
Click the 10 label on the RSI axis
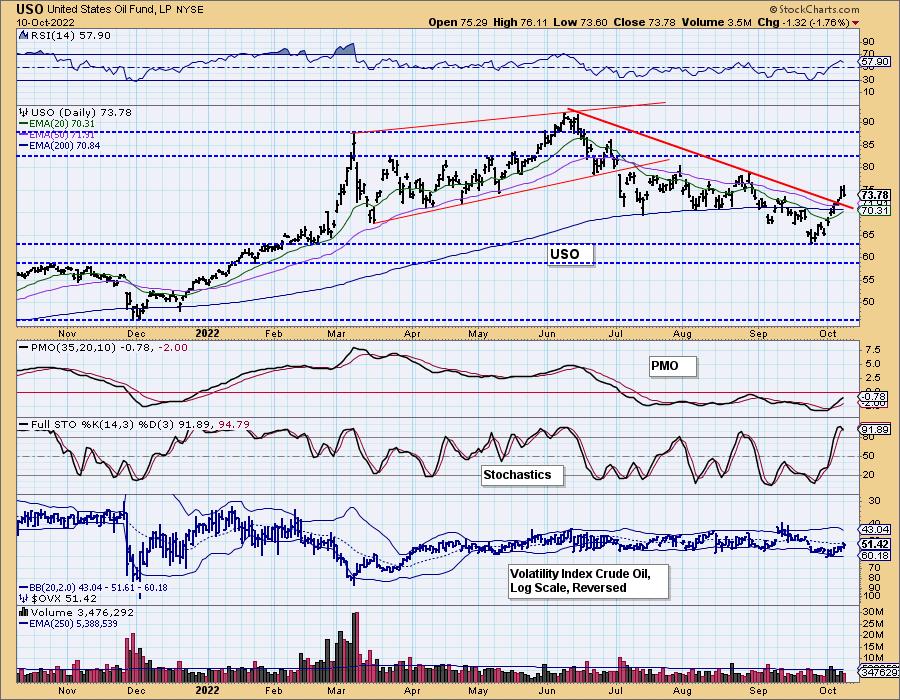pyautogui.click(x=868, y=92)
